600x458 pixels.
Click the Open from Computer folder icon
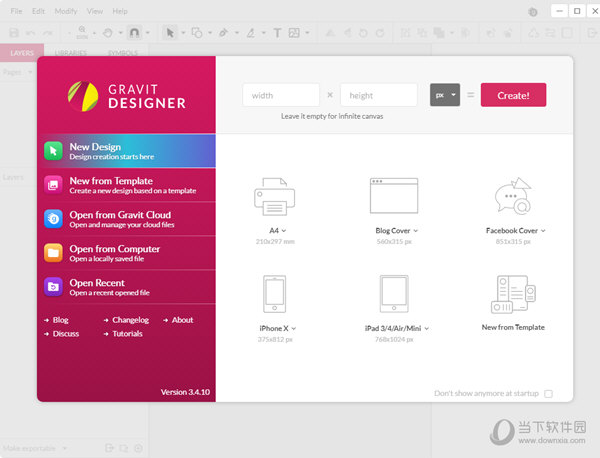tap(53, 252)
